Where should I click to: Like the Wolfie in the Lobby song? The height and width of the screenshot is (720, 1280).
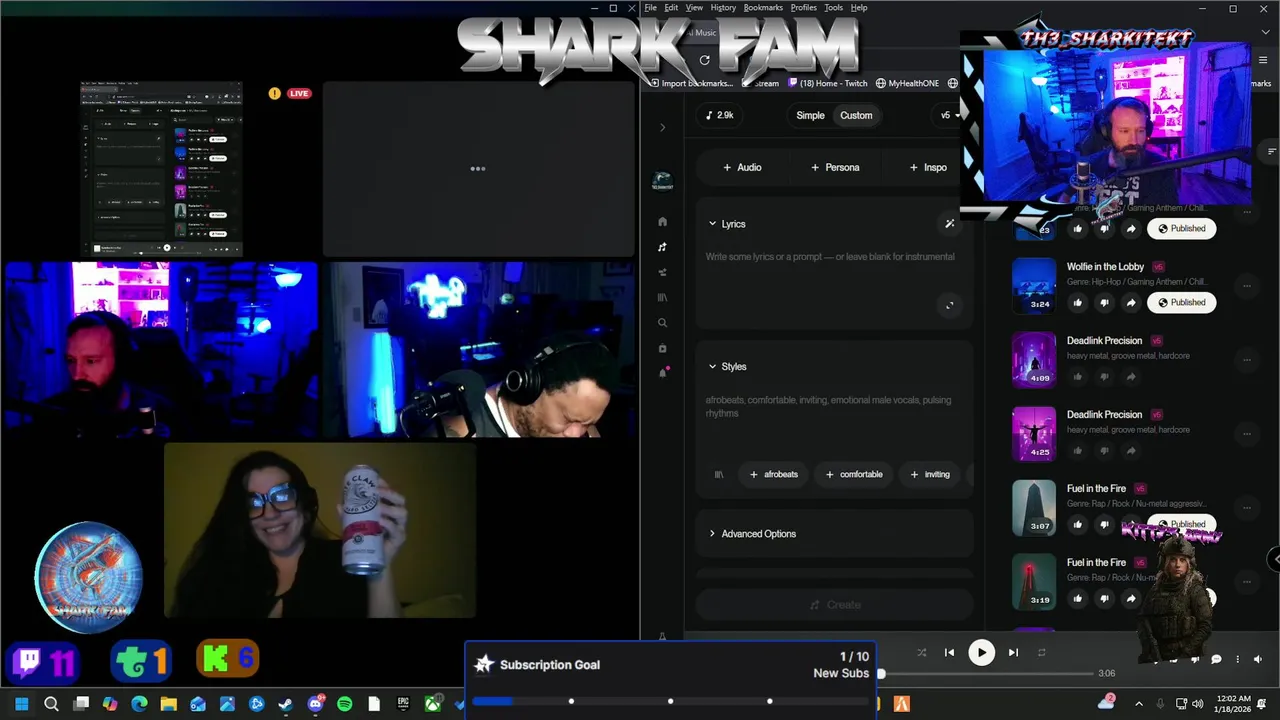1078,303
